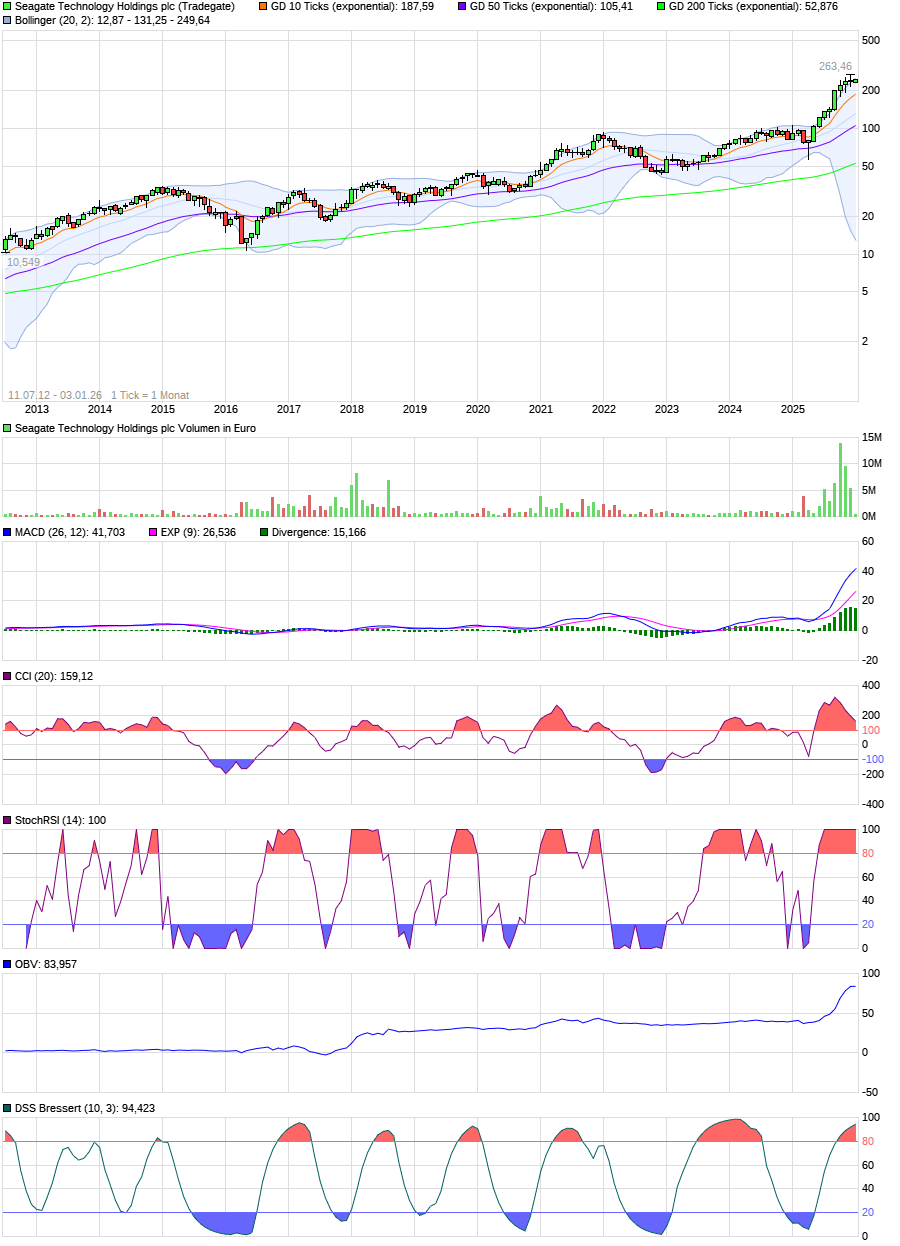Screen dimensions: 900x1246
Task: Click 'CCI (20): 159,12' label
Action: [x=54, y=676]
